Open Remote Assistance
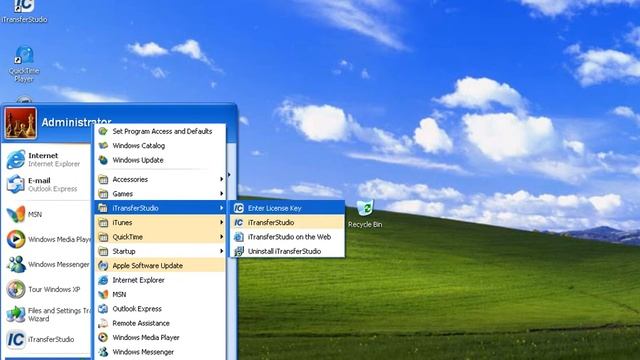The height and width of the screenshot is (360, 640). point(160,323)
